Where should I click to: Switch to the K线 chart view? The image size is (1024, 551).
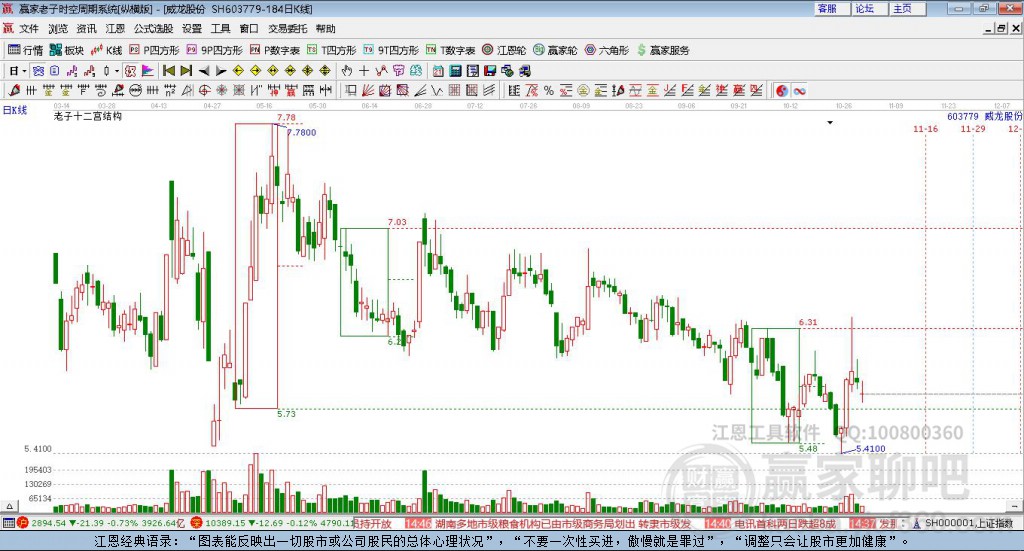[106, 50]
